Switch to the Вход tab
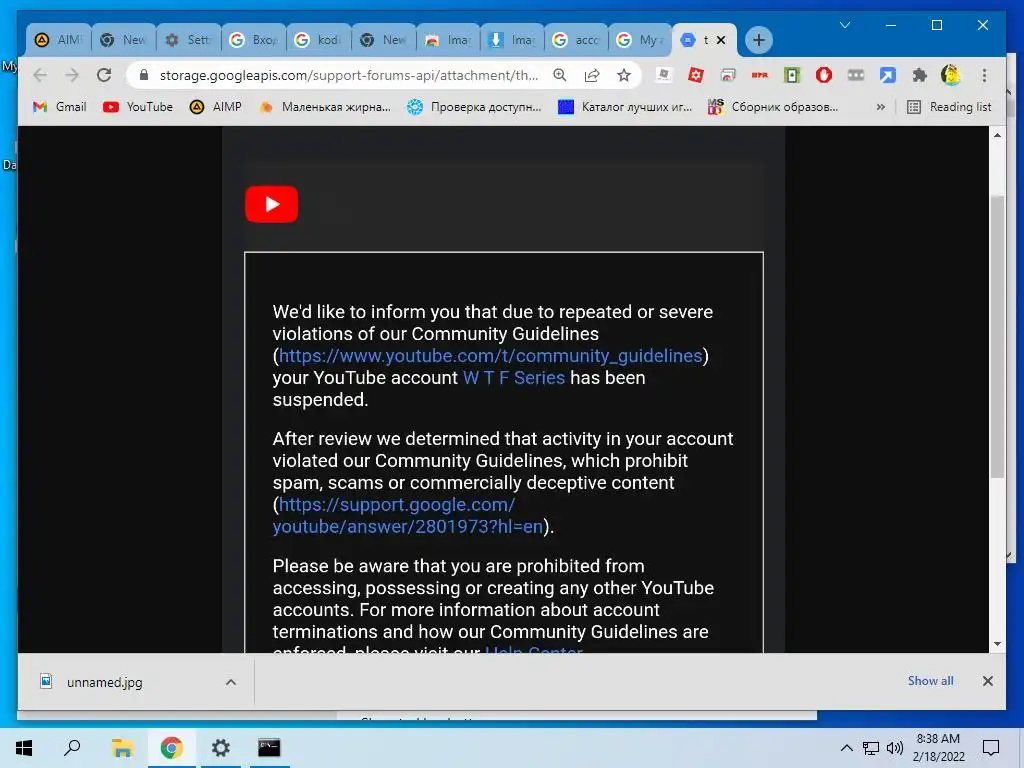The width and height of the screenshot is (1024, 768). pyautogui.click(x=254, y=40)
